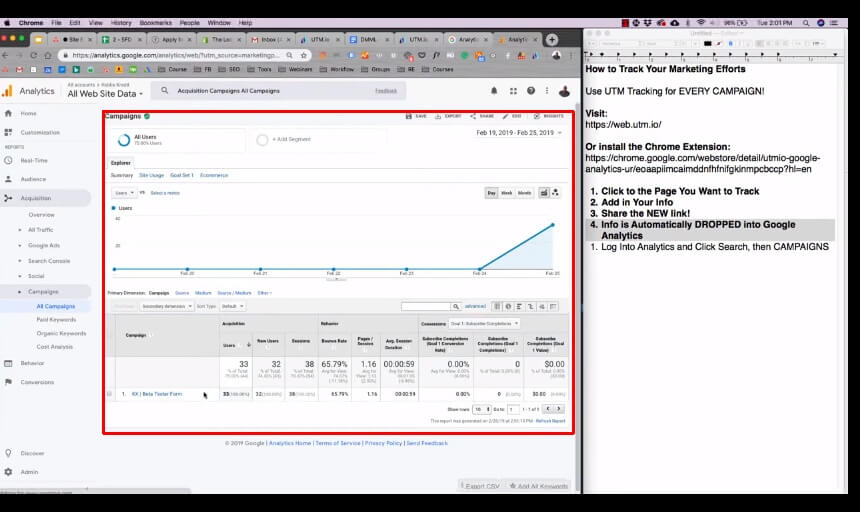Open the Google apps grid icon in Analytics

point(513,91)
